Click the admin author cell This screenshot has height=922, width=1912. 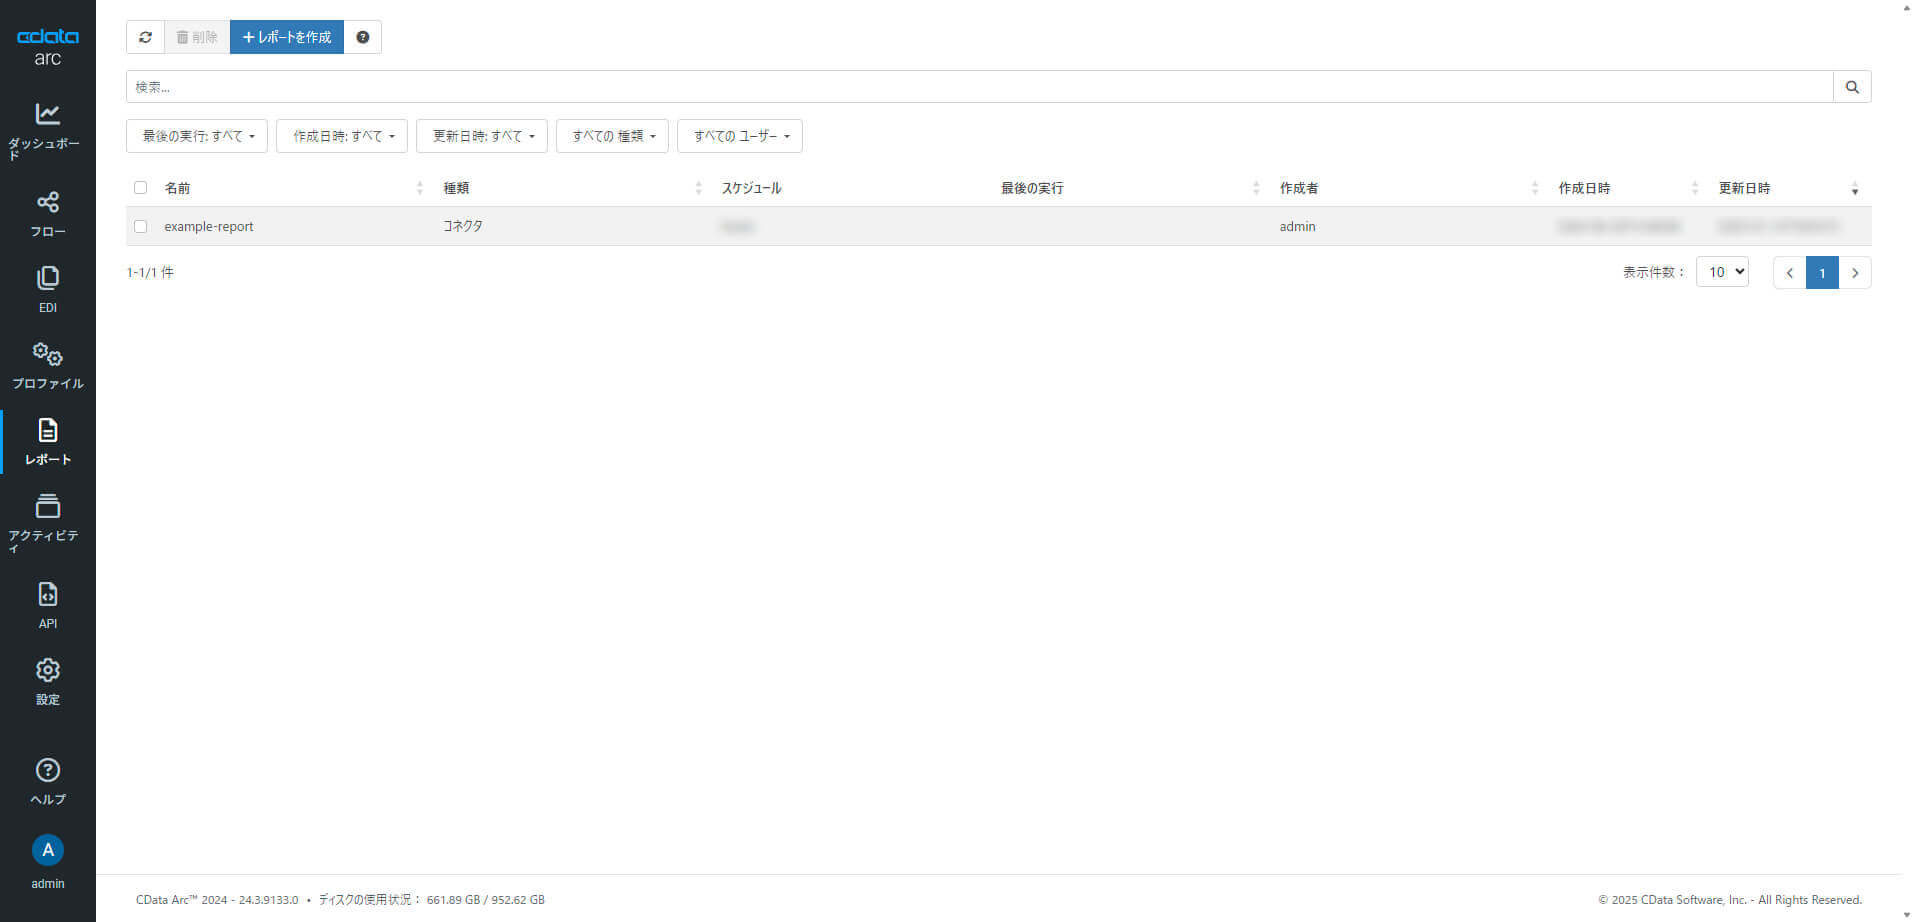(x=1297, y=227)
